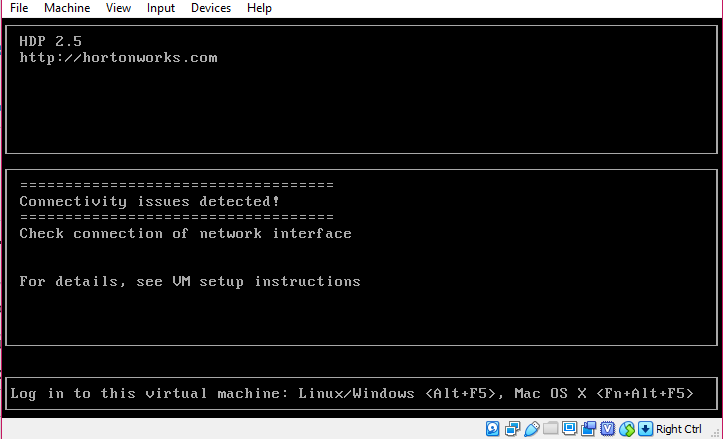Click the HDP 2.5 text in console
The image size is (723, 439).
(50, 41)
